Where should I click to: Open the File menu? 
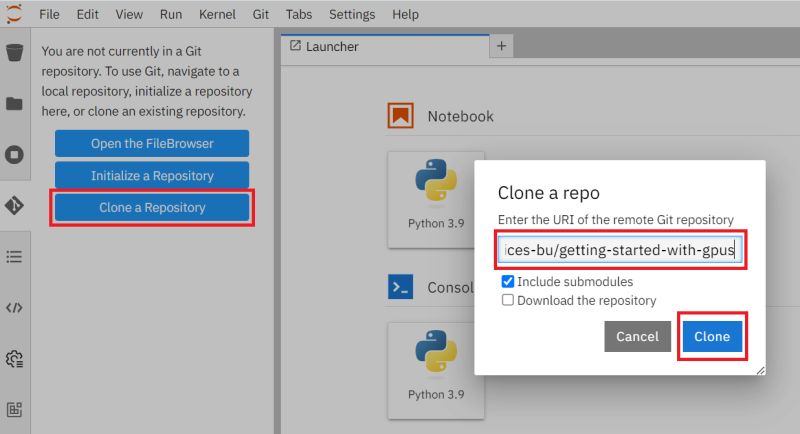(x=49, y=14)
